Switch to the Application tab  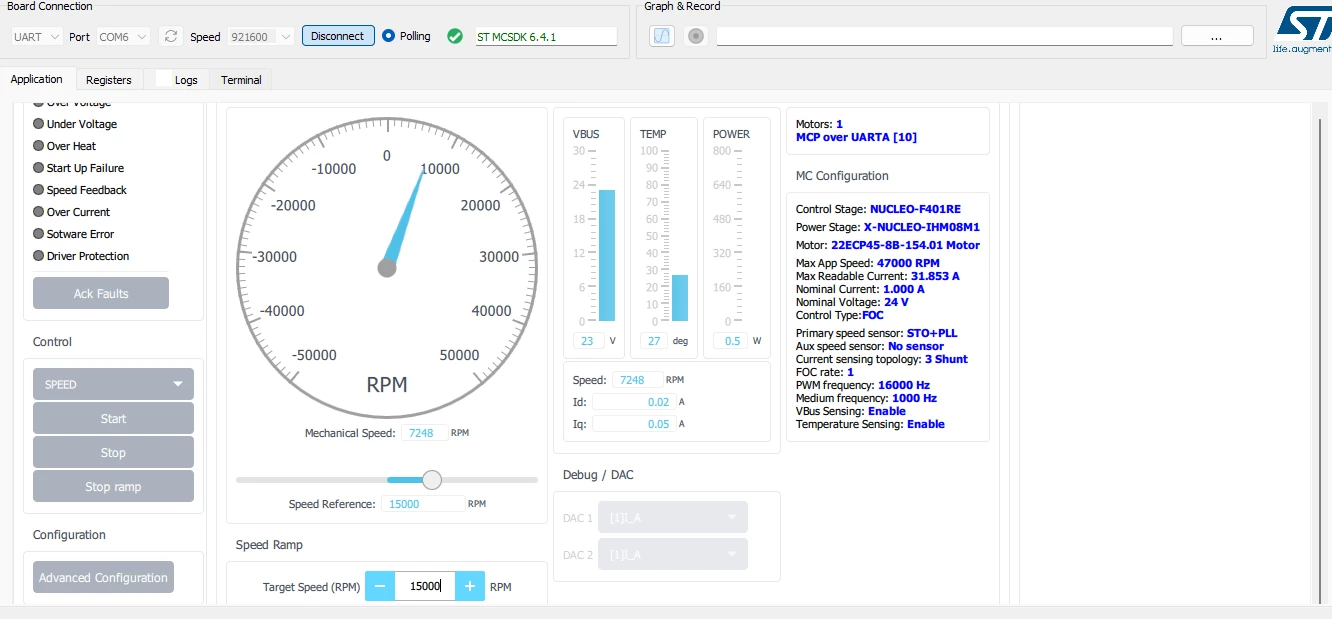[x=37, y=79]
